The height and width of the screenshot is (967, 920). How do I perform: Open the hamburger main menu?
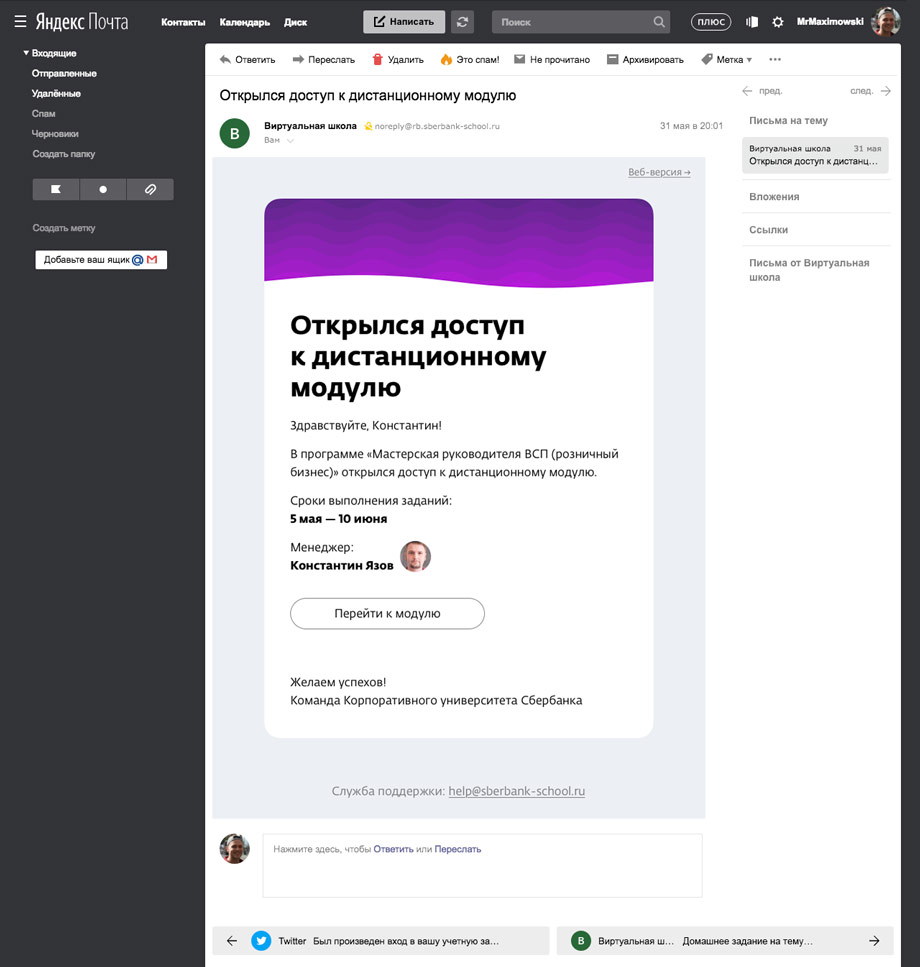[x=20, y=21]
